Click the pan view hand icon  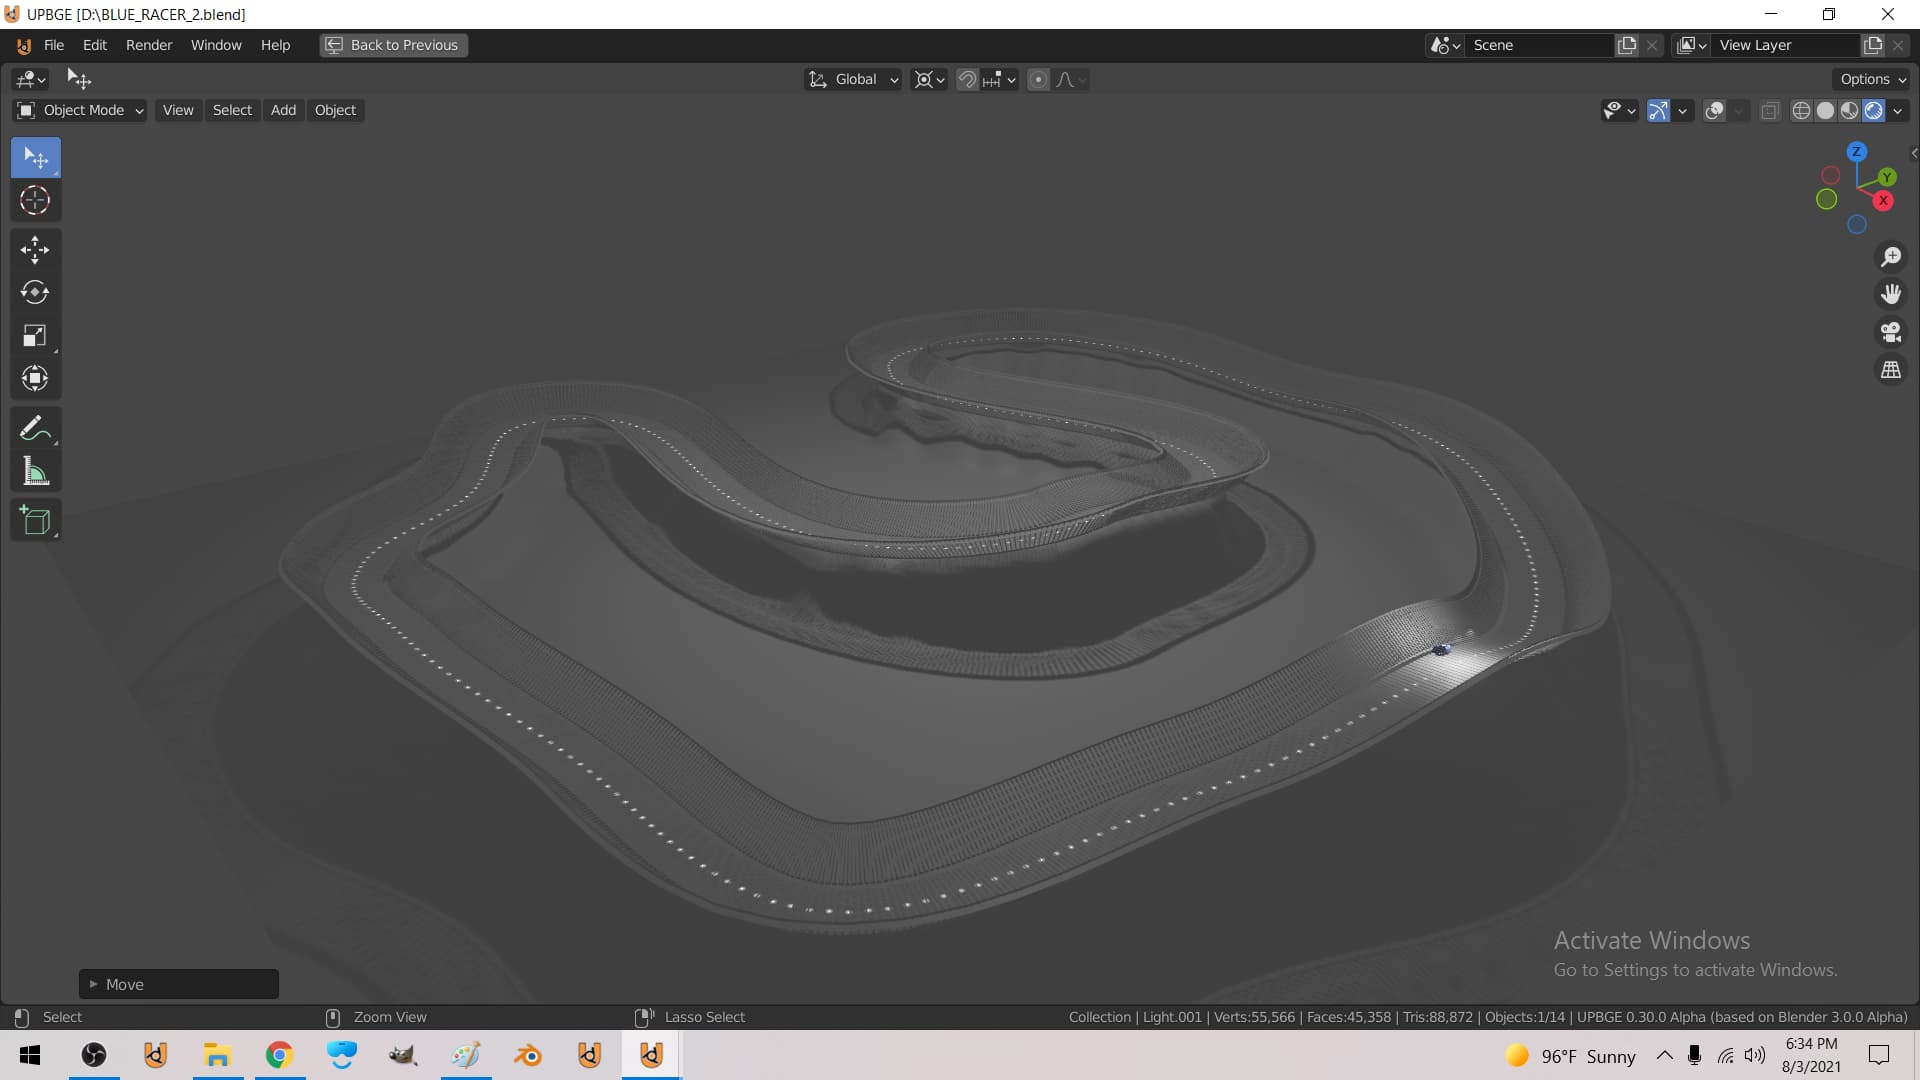[1890, 294]
